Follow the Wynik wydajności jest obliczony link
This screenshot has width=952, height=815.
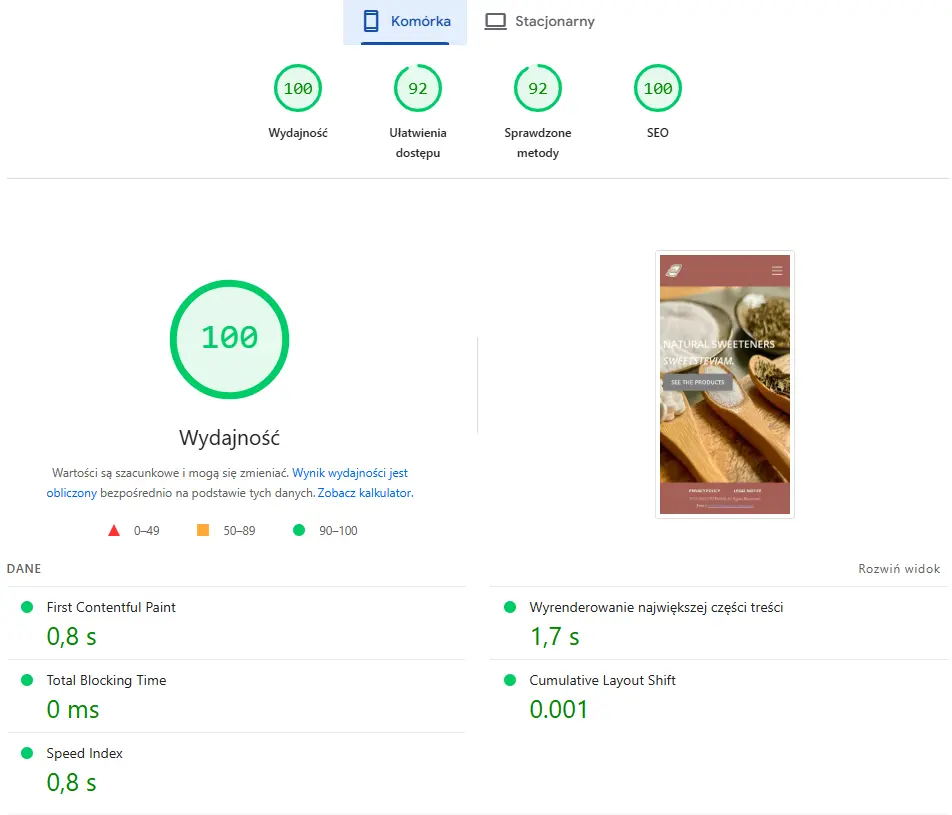coord(350,473)
